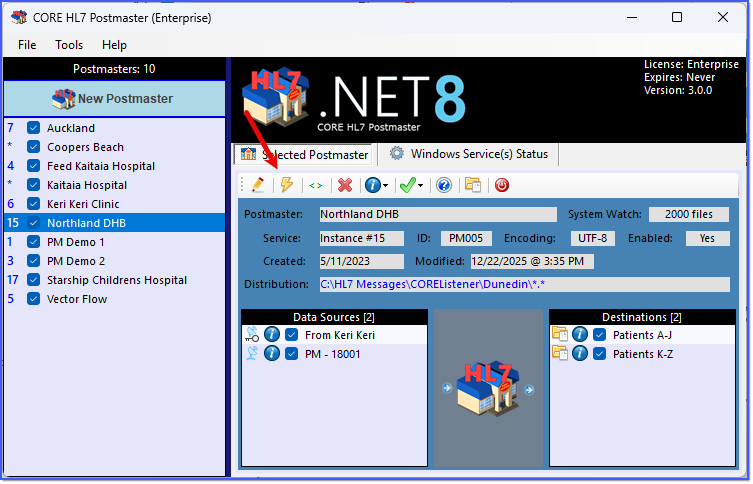The width and height of the screenshot is (753, 484).
Task: Click the pencil edit postmaster icon
Action: click(x=258, y=185)
